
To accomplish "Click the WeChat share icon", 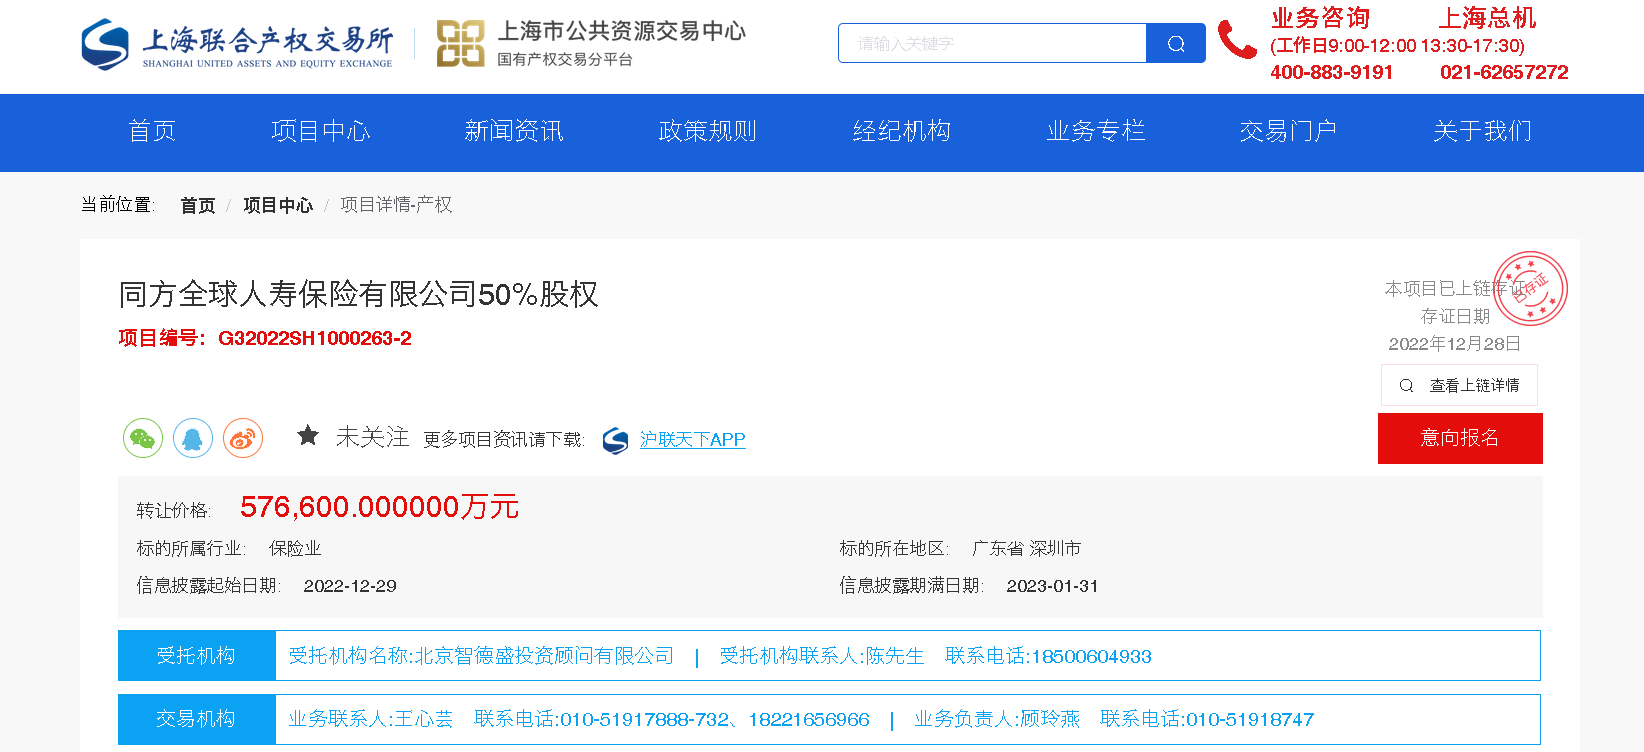I will [143, 438].
